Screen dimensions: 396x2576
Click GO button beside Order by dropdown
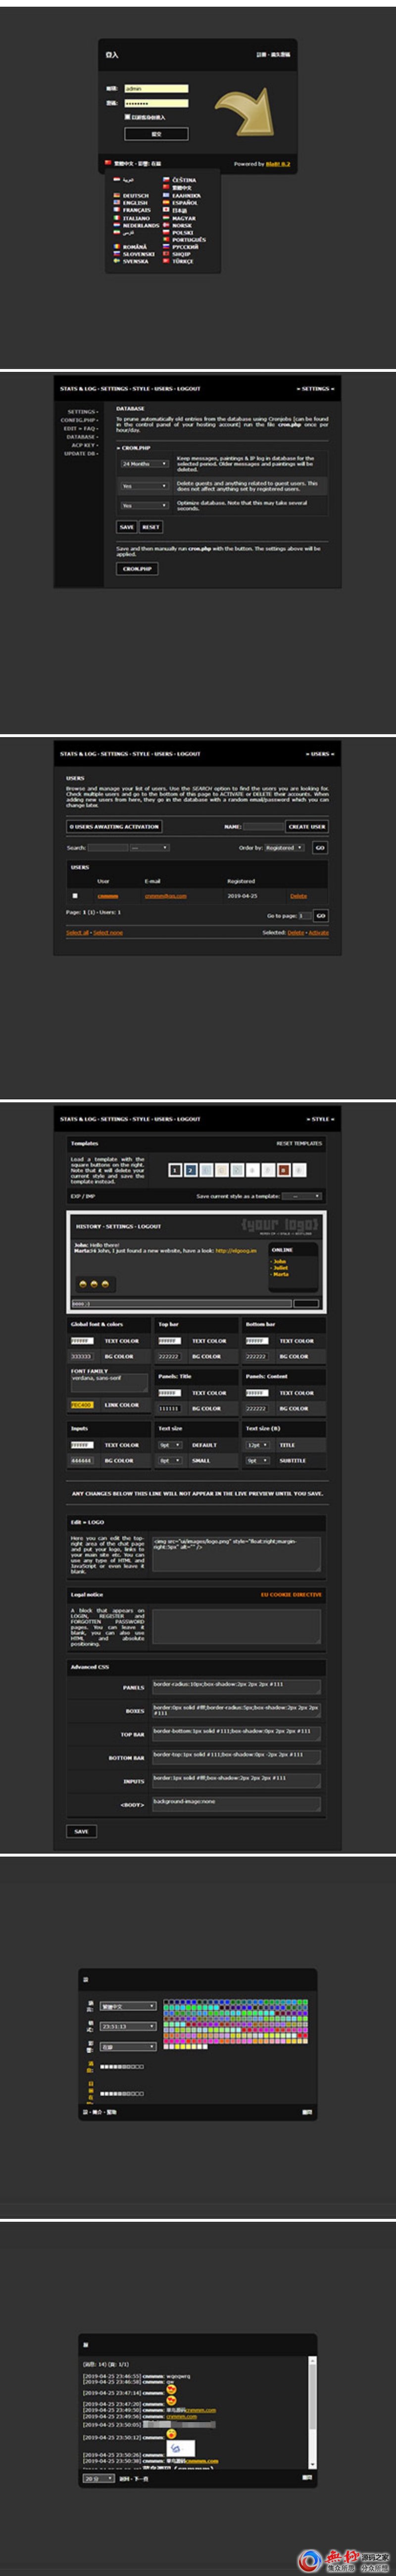point(320,847)
